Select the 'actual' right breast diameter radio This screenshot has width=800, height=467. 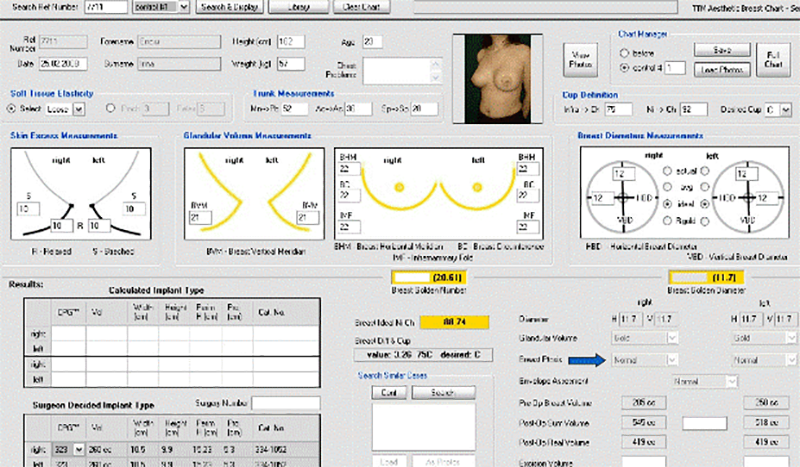tap(666, 170)
